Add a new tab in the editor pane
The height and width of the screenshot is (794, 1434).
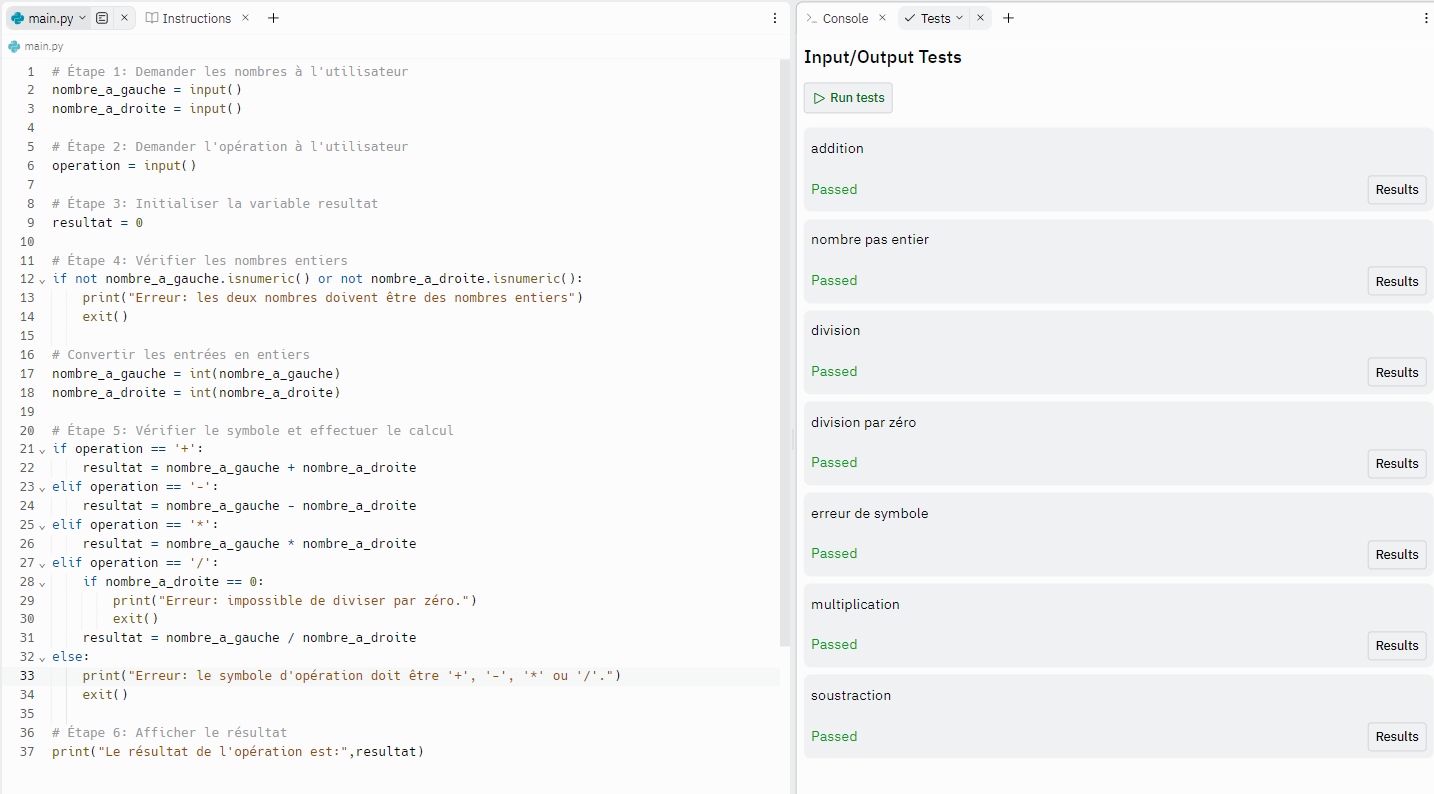(x=274, y=18)
